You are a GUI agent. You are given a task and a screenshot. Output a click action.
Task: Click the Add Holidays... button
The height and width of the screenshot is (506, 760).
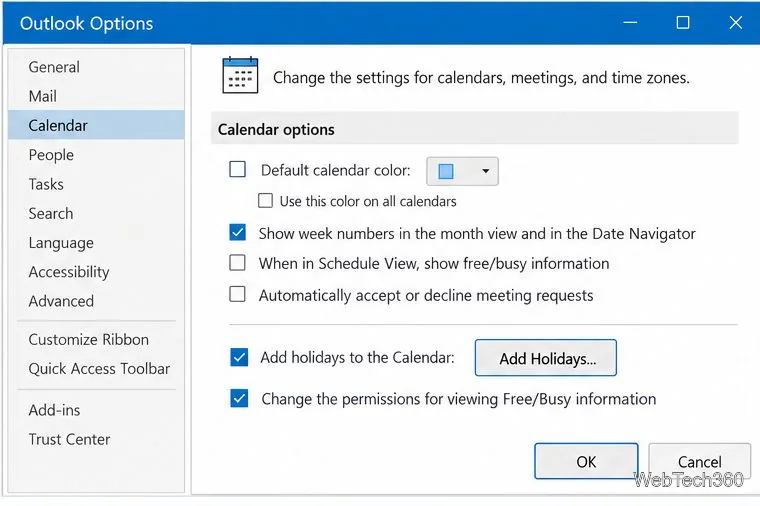(546, 358)
